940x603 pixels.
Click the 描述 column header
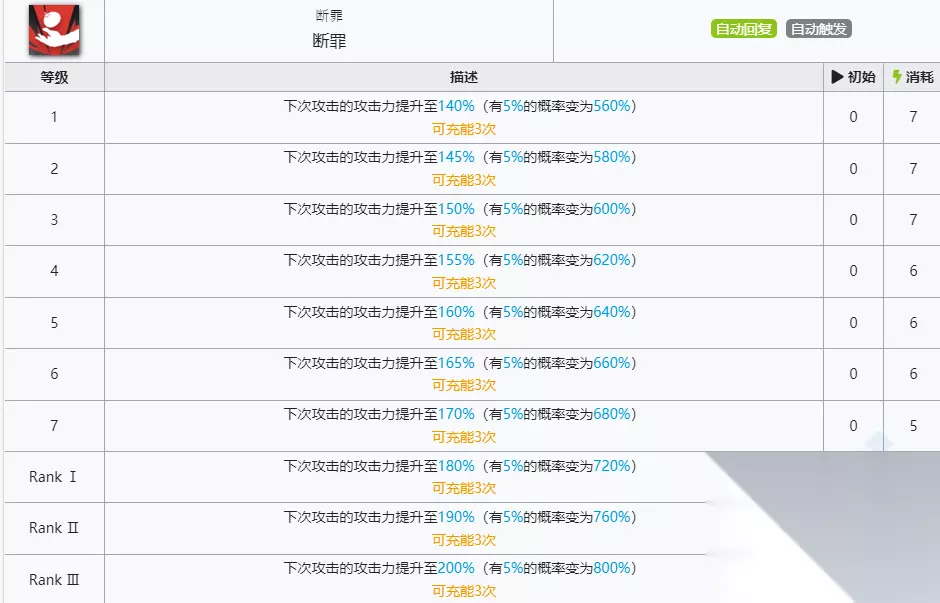[464, 77]
